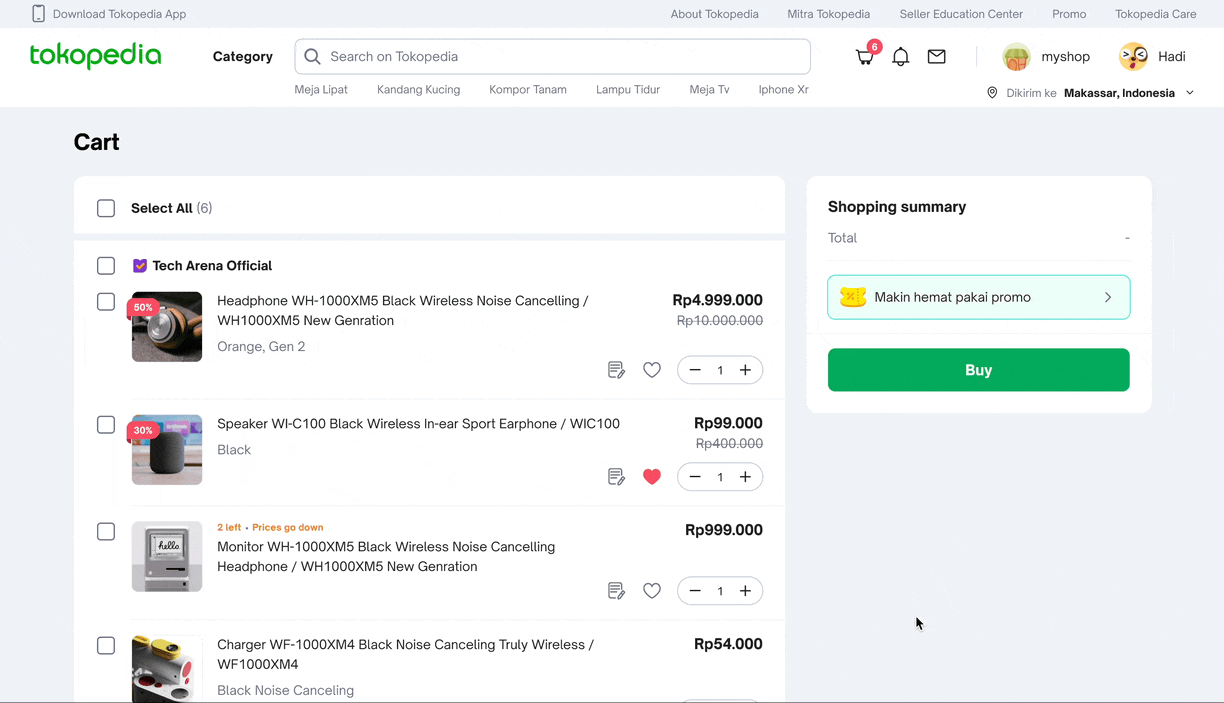Add Headphone WH-1000XM5 to wishlist heart
Image resolution: width=1224 pixels, height=703 pixels.
coord(652,370)
